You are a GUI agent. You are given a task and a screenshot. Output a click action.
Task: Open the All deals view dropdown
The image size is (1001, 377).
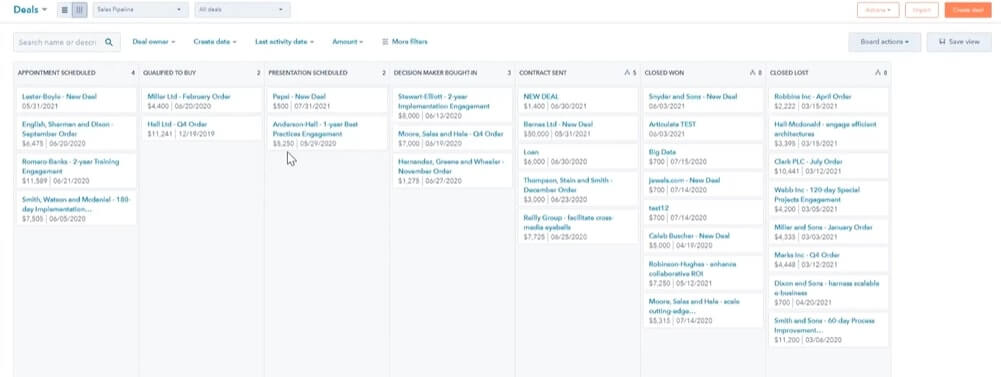pyautogui.click(x=242, y=10)
